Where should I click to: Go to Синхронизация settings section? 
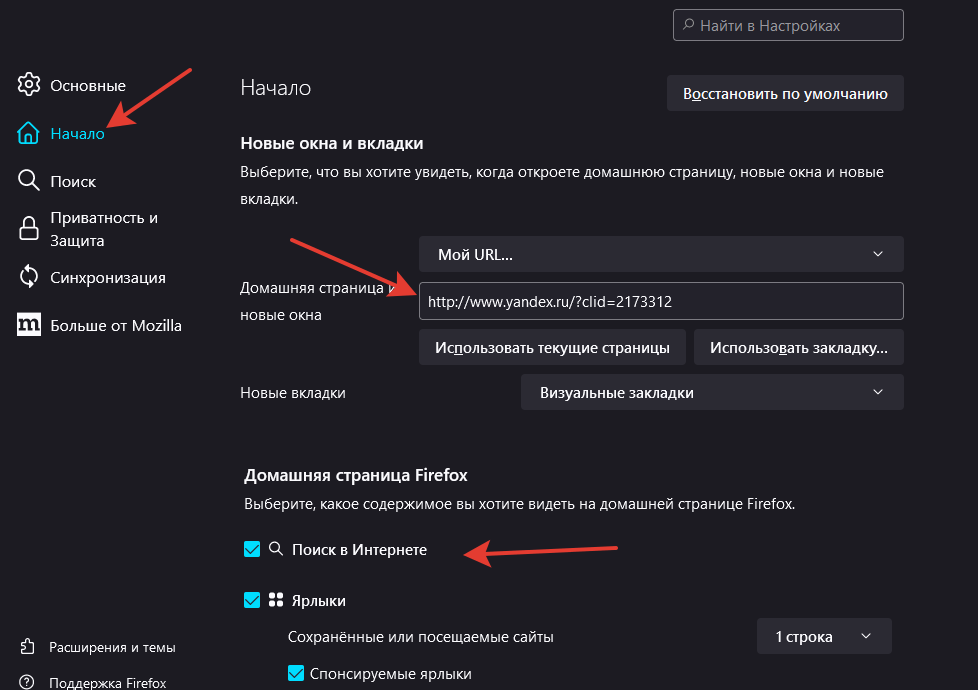pos(110,277)
